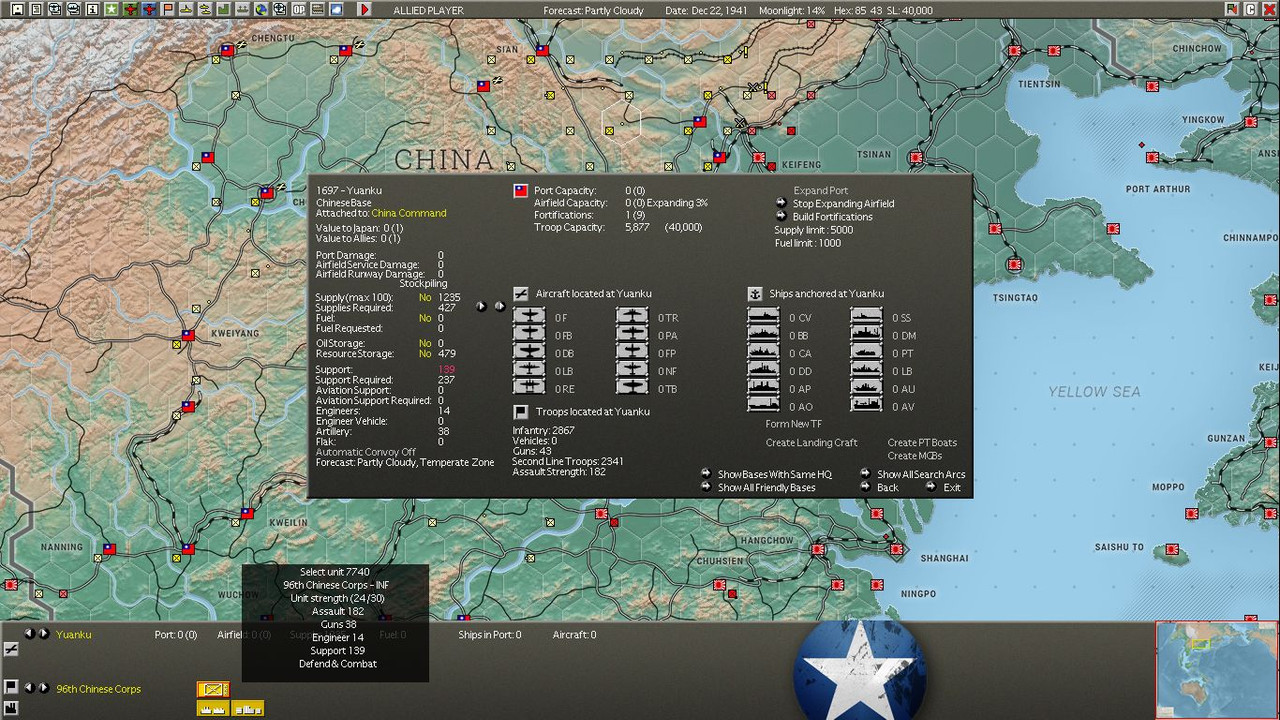Click 'Create PT Boats'
The width and height of the screenshot is (1280, 720).
tap(922, 442)
